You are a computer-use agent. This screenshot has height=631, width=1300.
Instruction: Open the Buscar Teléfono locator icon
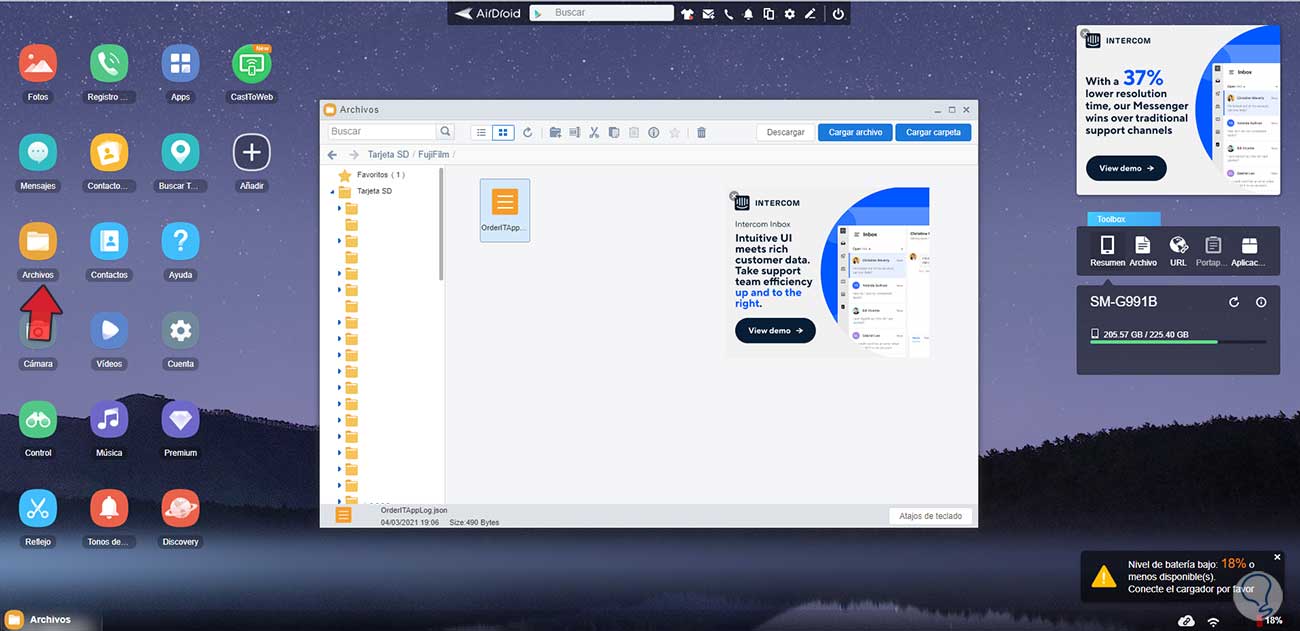point(180,153)
